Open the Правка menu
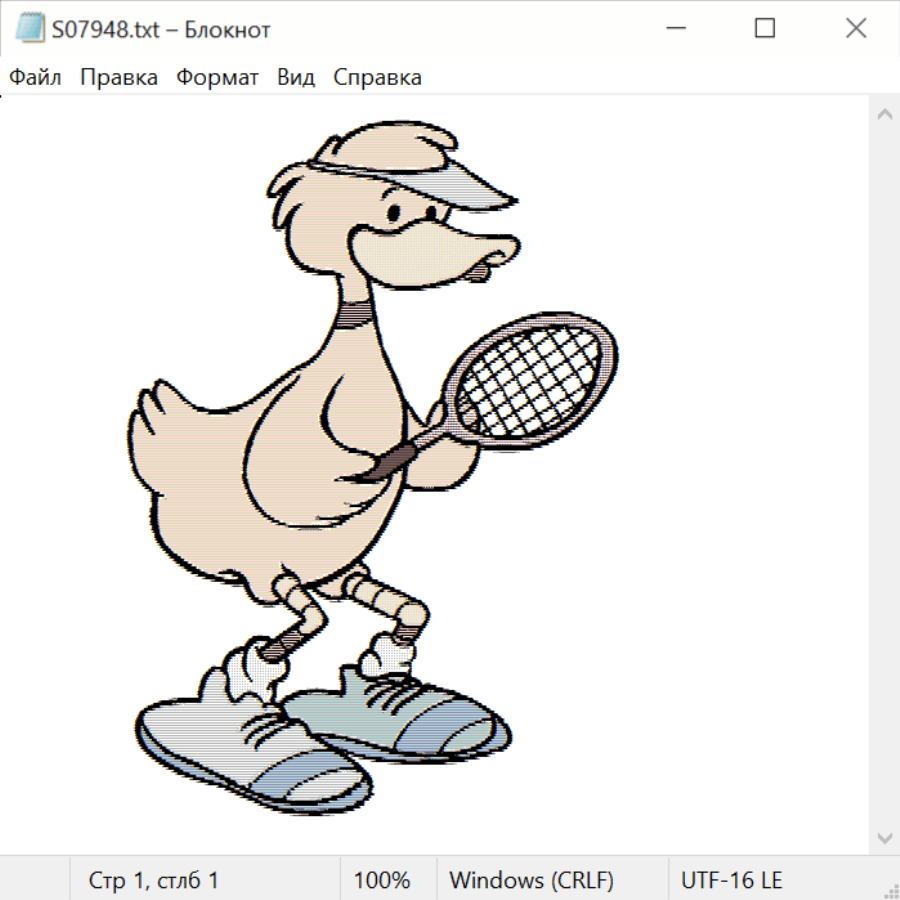The image size is (900, 900). point(118,78)
